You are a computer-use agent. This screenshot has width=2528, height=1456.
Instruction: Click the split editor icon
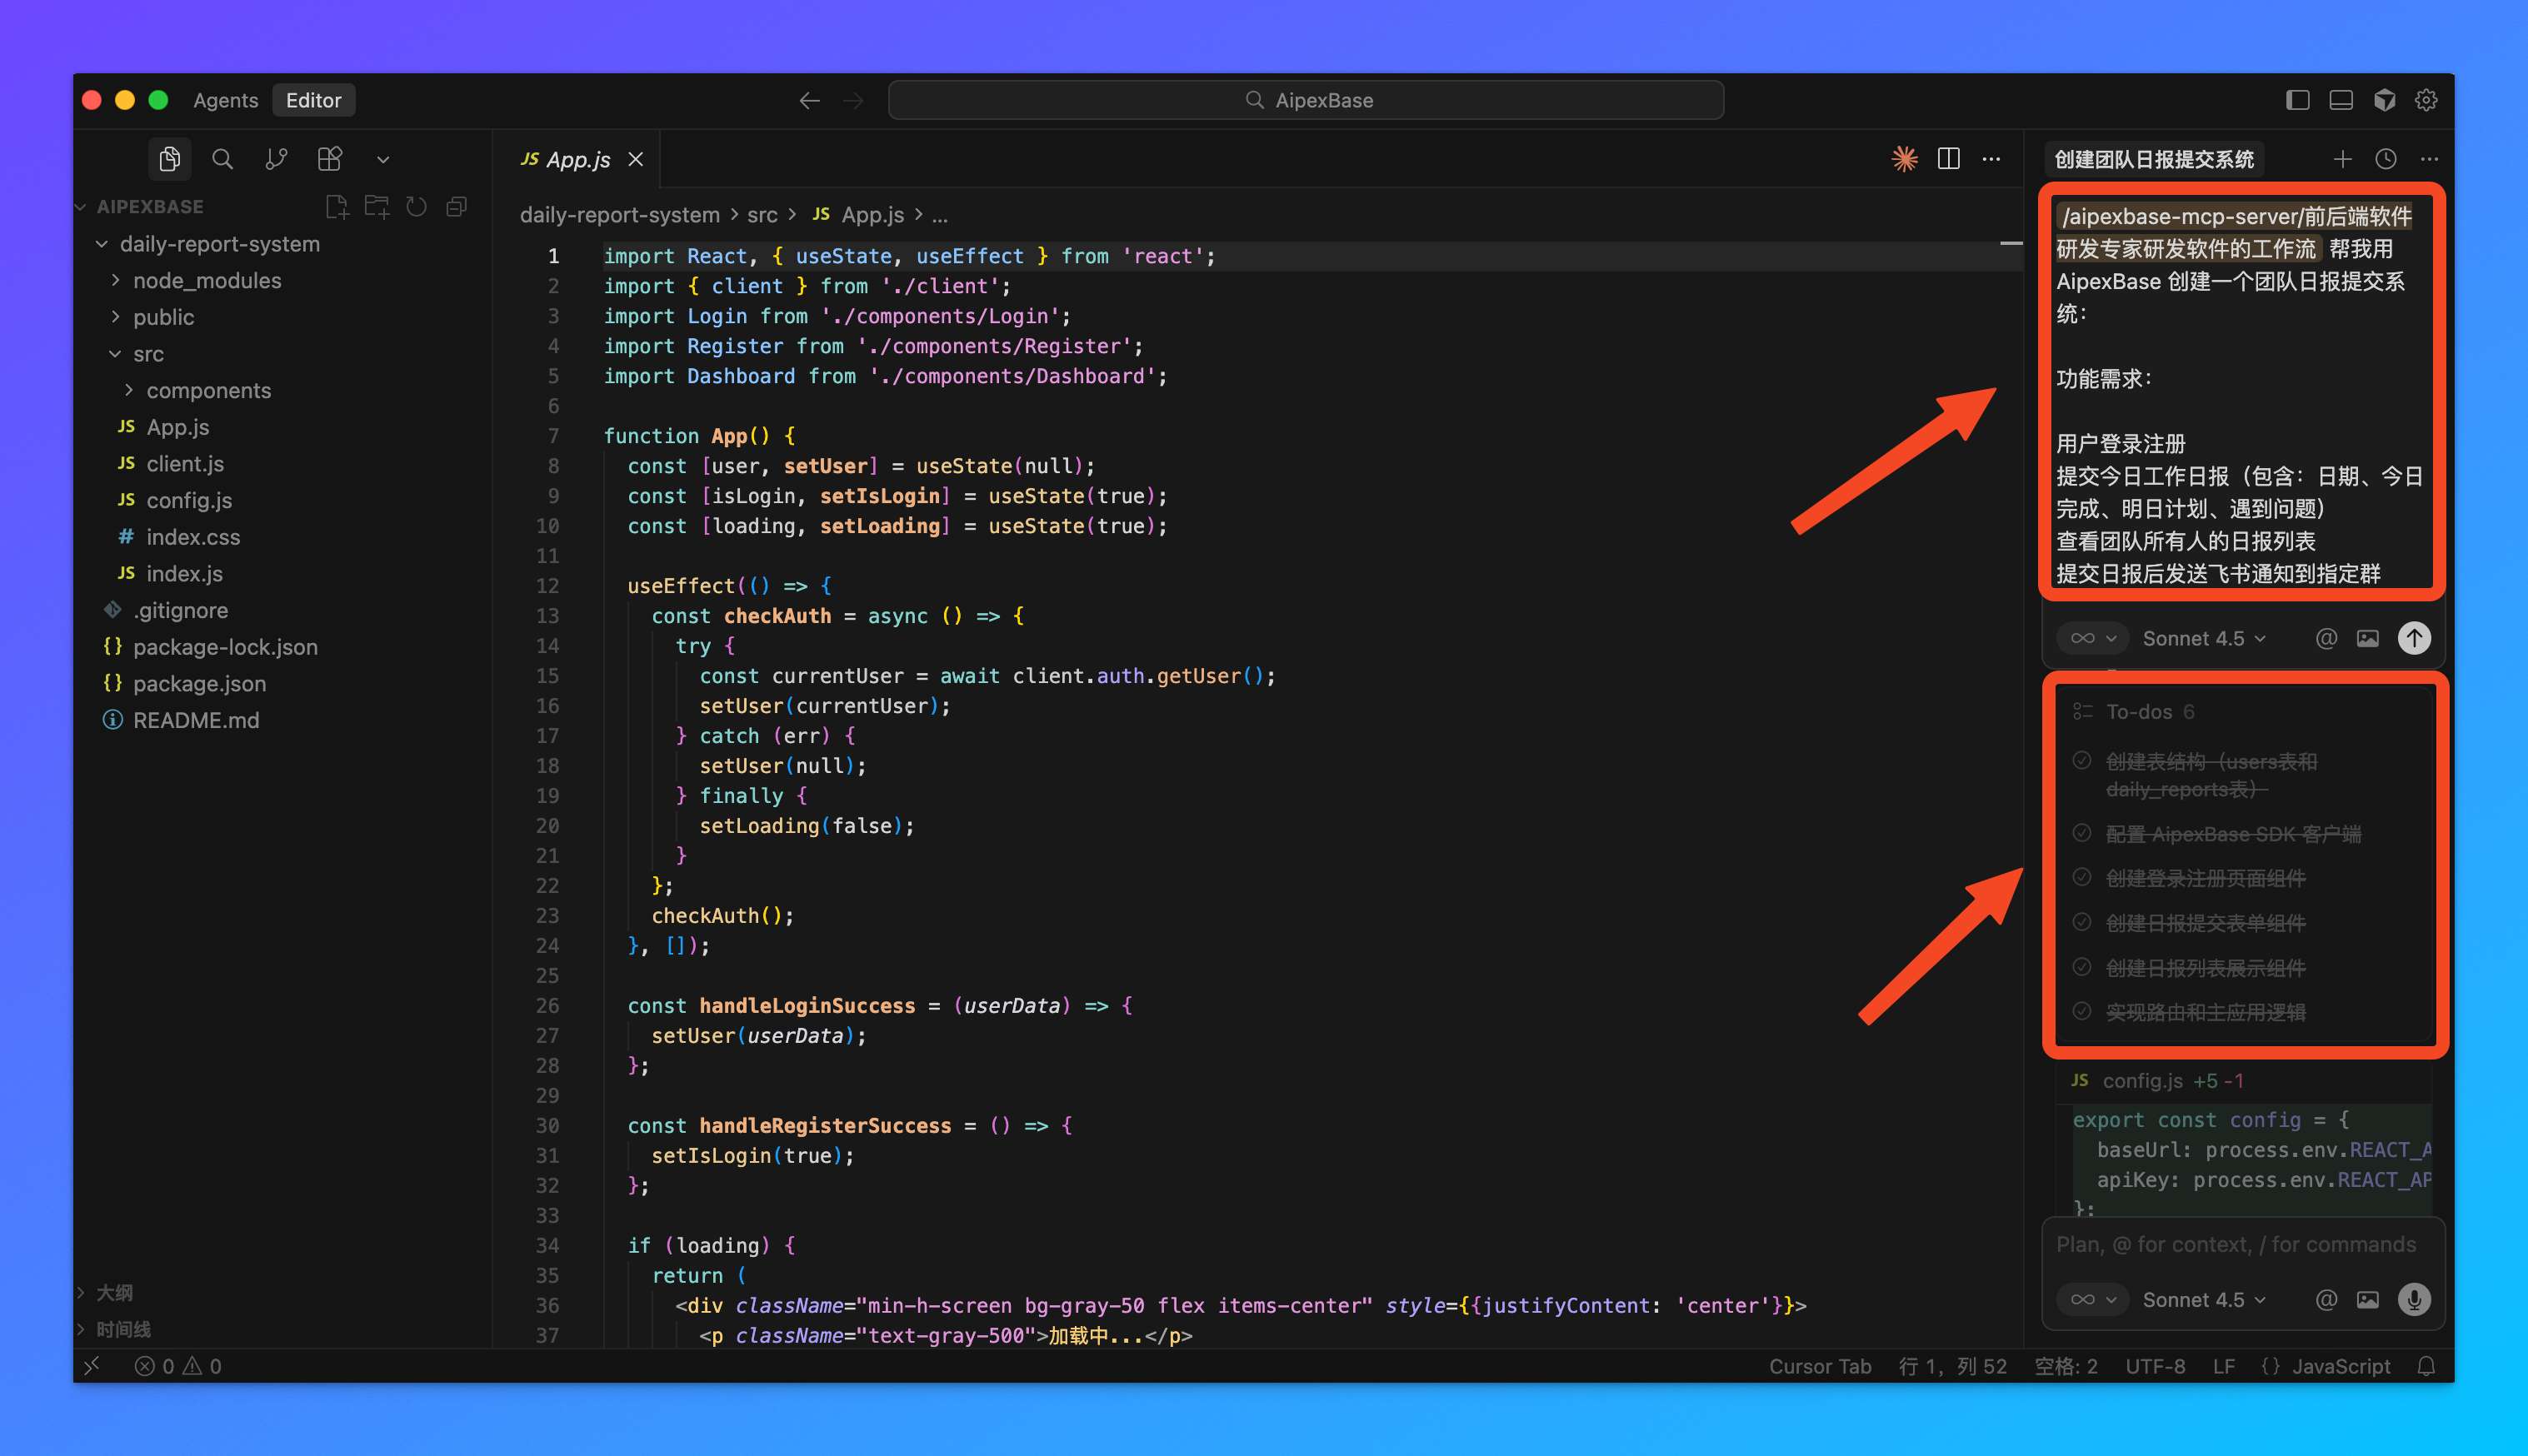(x=1948, y=159)
